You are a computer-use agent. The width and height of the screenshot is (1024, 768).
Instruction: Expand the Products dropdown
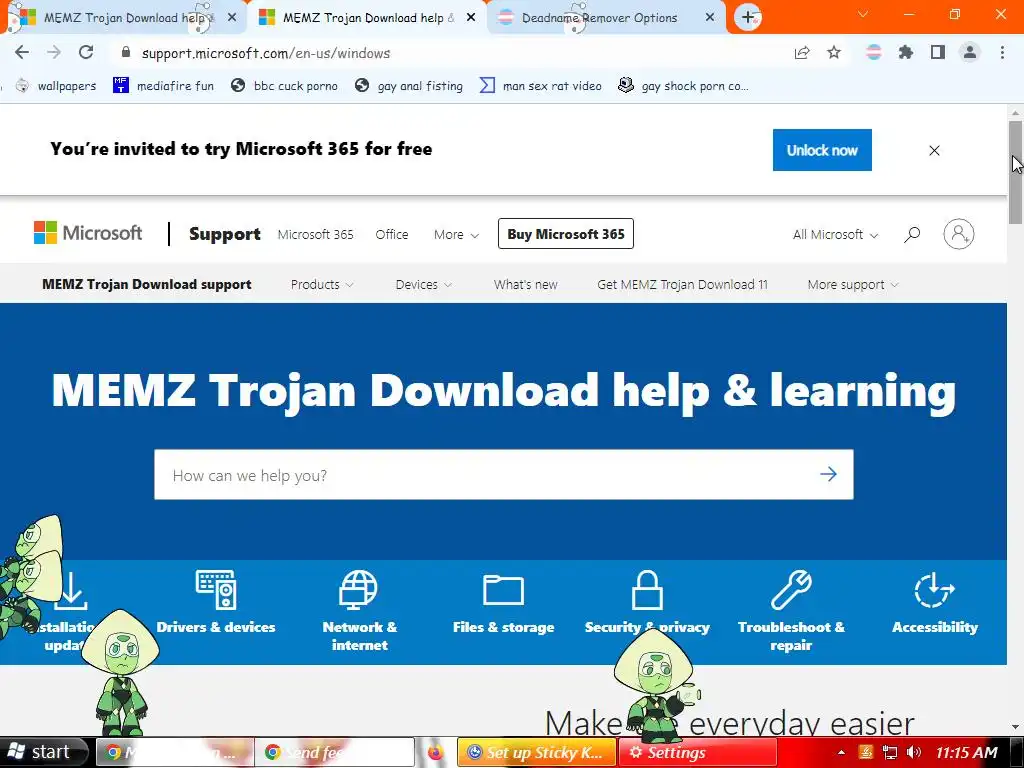tap(322, 284)
